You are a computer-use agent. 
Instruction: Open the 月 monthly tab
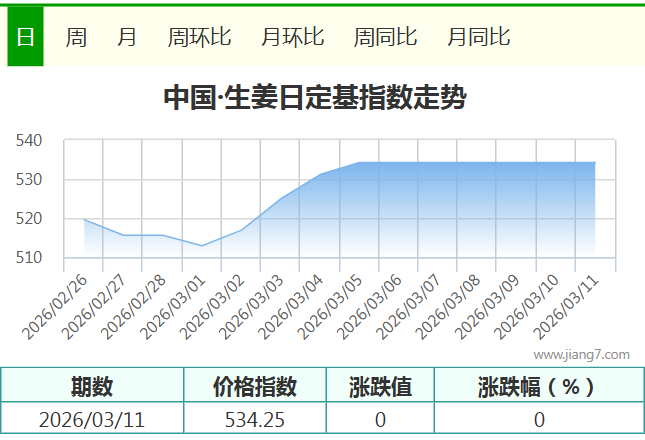pos(127,37)
